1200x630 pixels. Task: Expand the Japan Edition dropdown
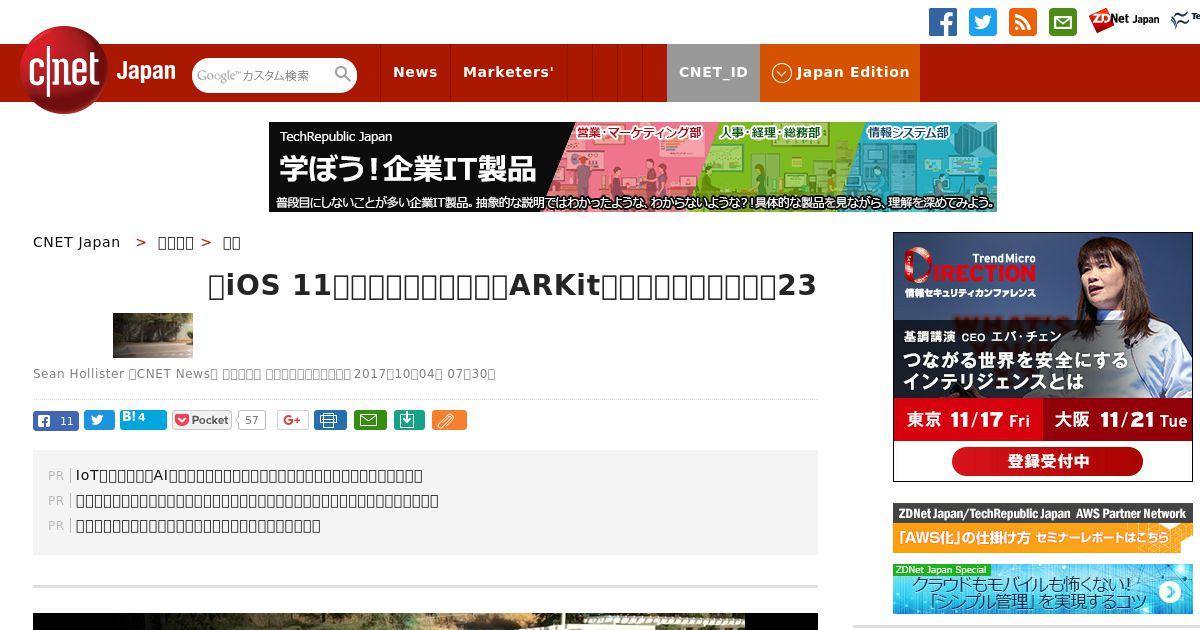(x=840, y=72)
